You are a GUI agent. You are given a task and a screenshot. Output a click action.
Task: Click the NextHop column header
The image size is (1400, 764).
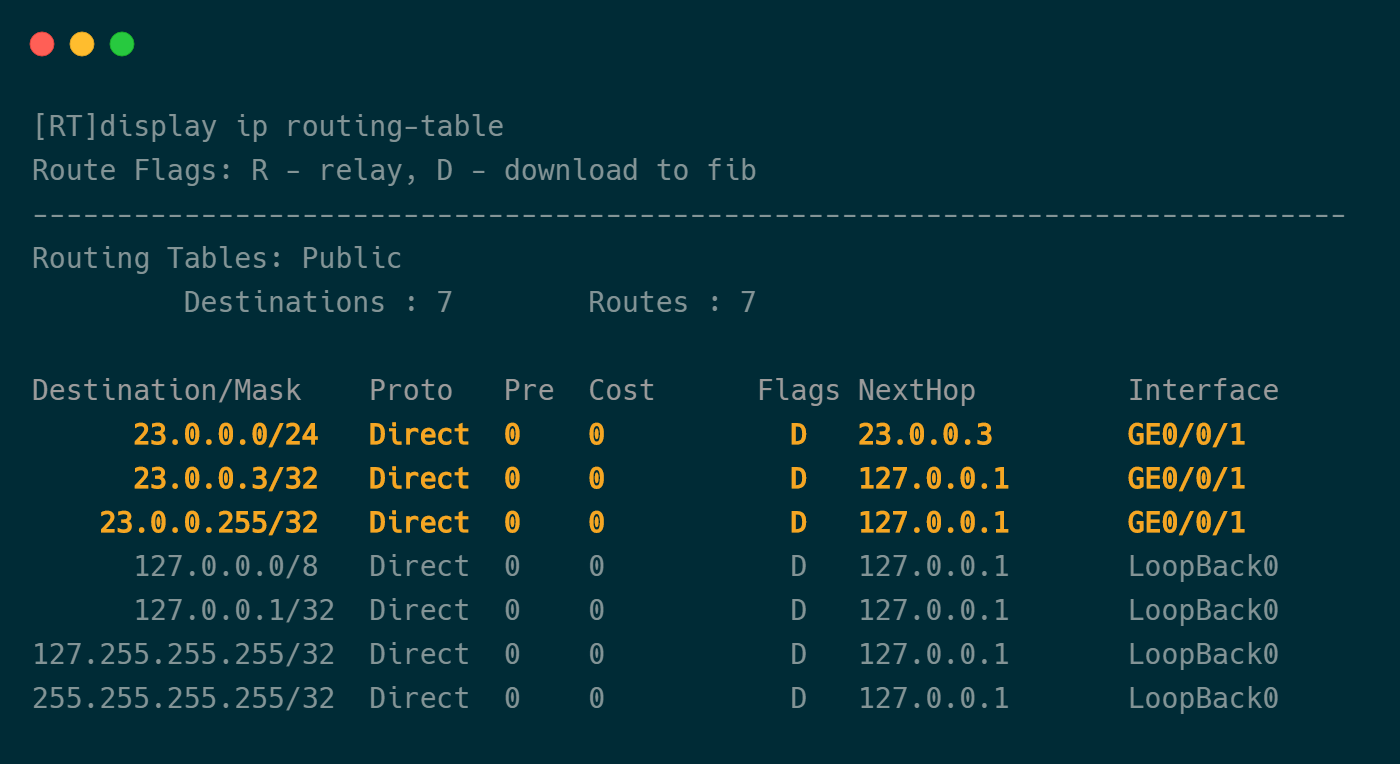[916, 391]
